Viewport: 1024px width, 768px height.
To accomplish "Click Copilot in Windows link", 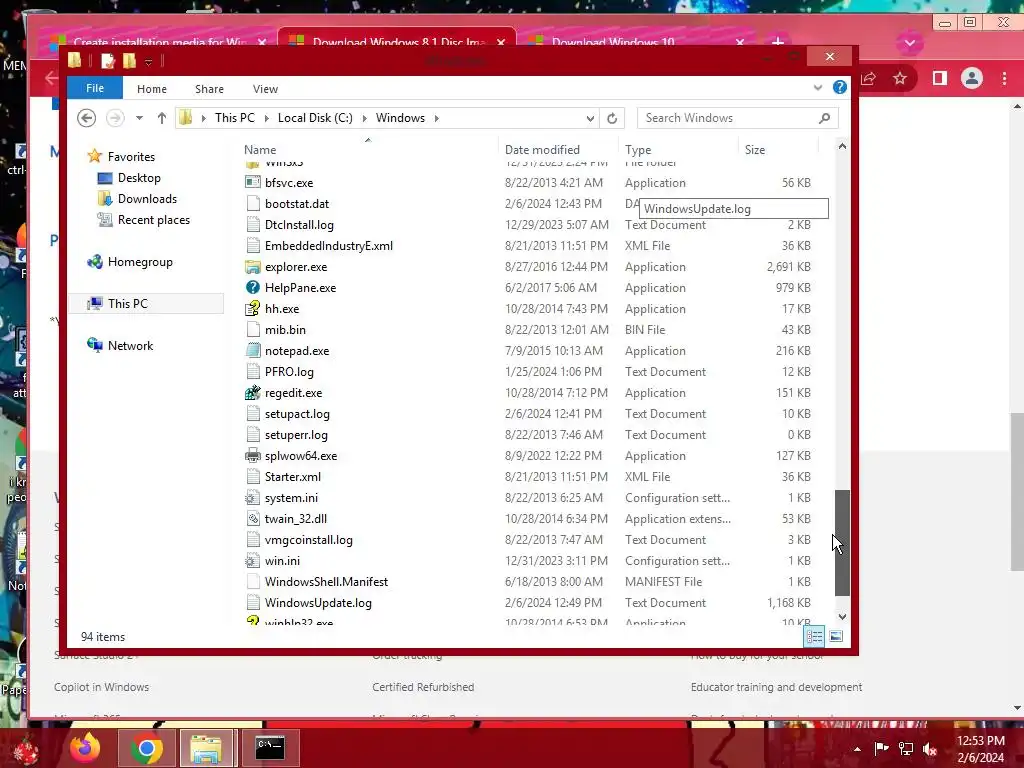I will [x=101, y=687].
